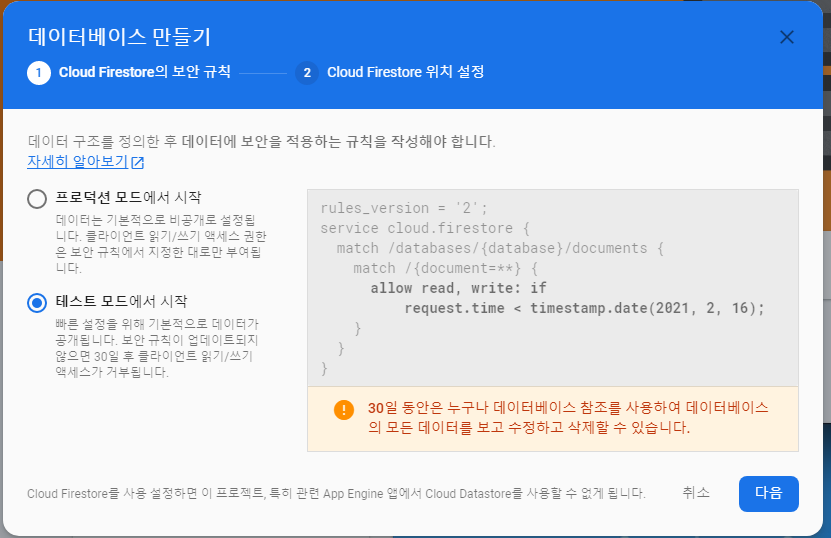Click the step 1 circle indicator
Image resolution: width=831 pixels, height=538 pixels.
tap(39, 73)
